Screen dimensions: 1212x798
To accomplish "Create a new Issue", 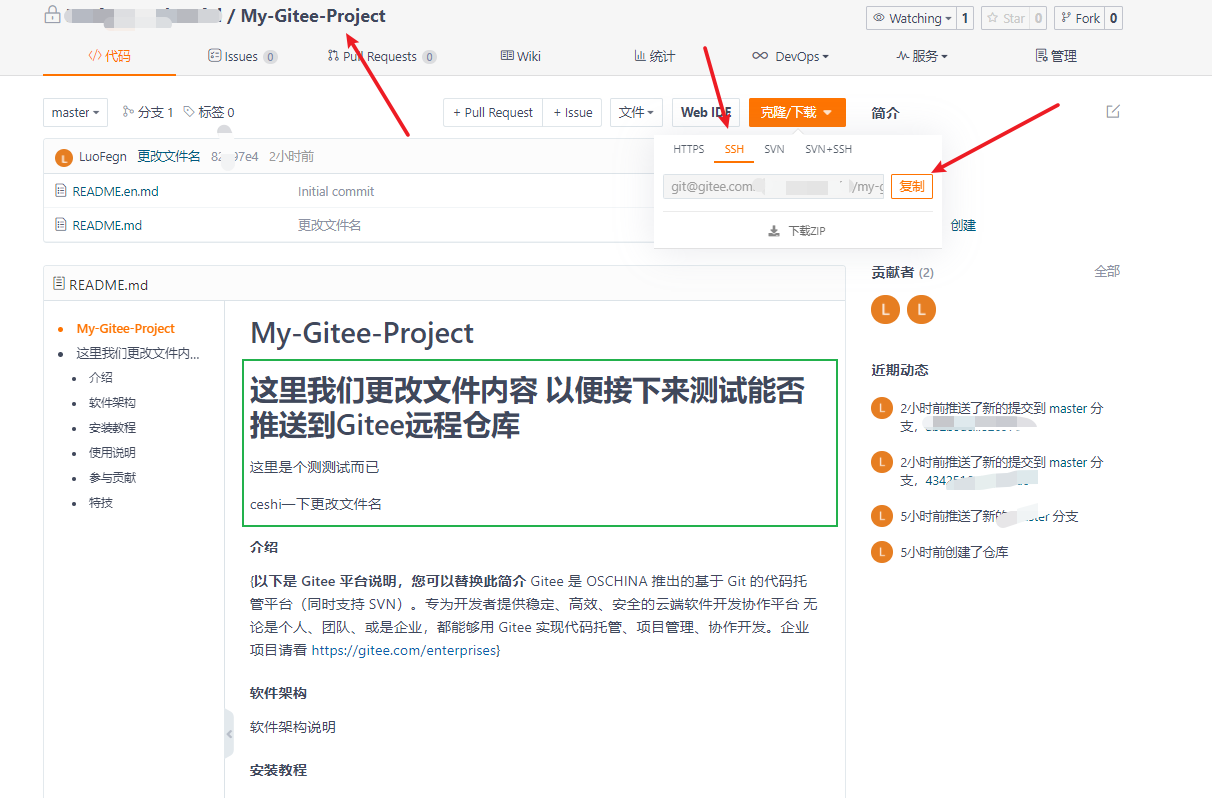I will coord(573,112).
